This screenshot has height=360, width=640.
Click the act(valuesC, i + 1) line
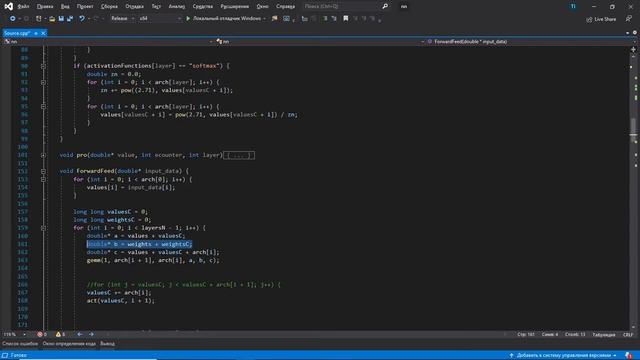coord(121,300)
